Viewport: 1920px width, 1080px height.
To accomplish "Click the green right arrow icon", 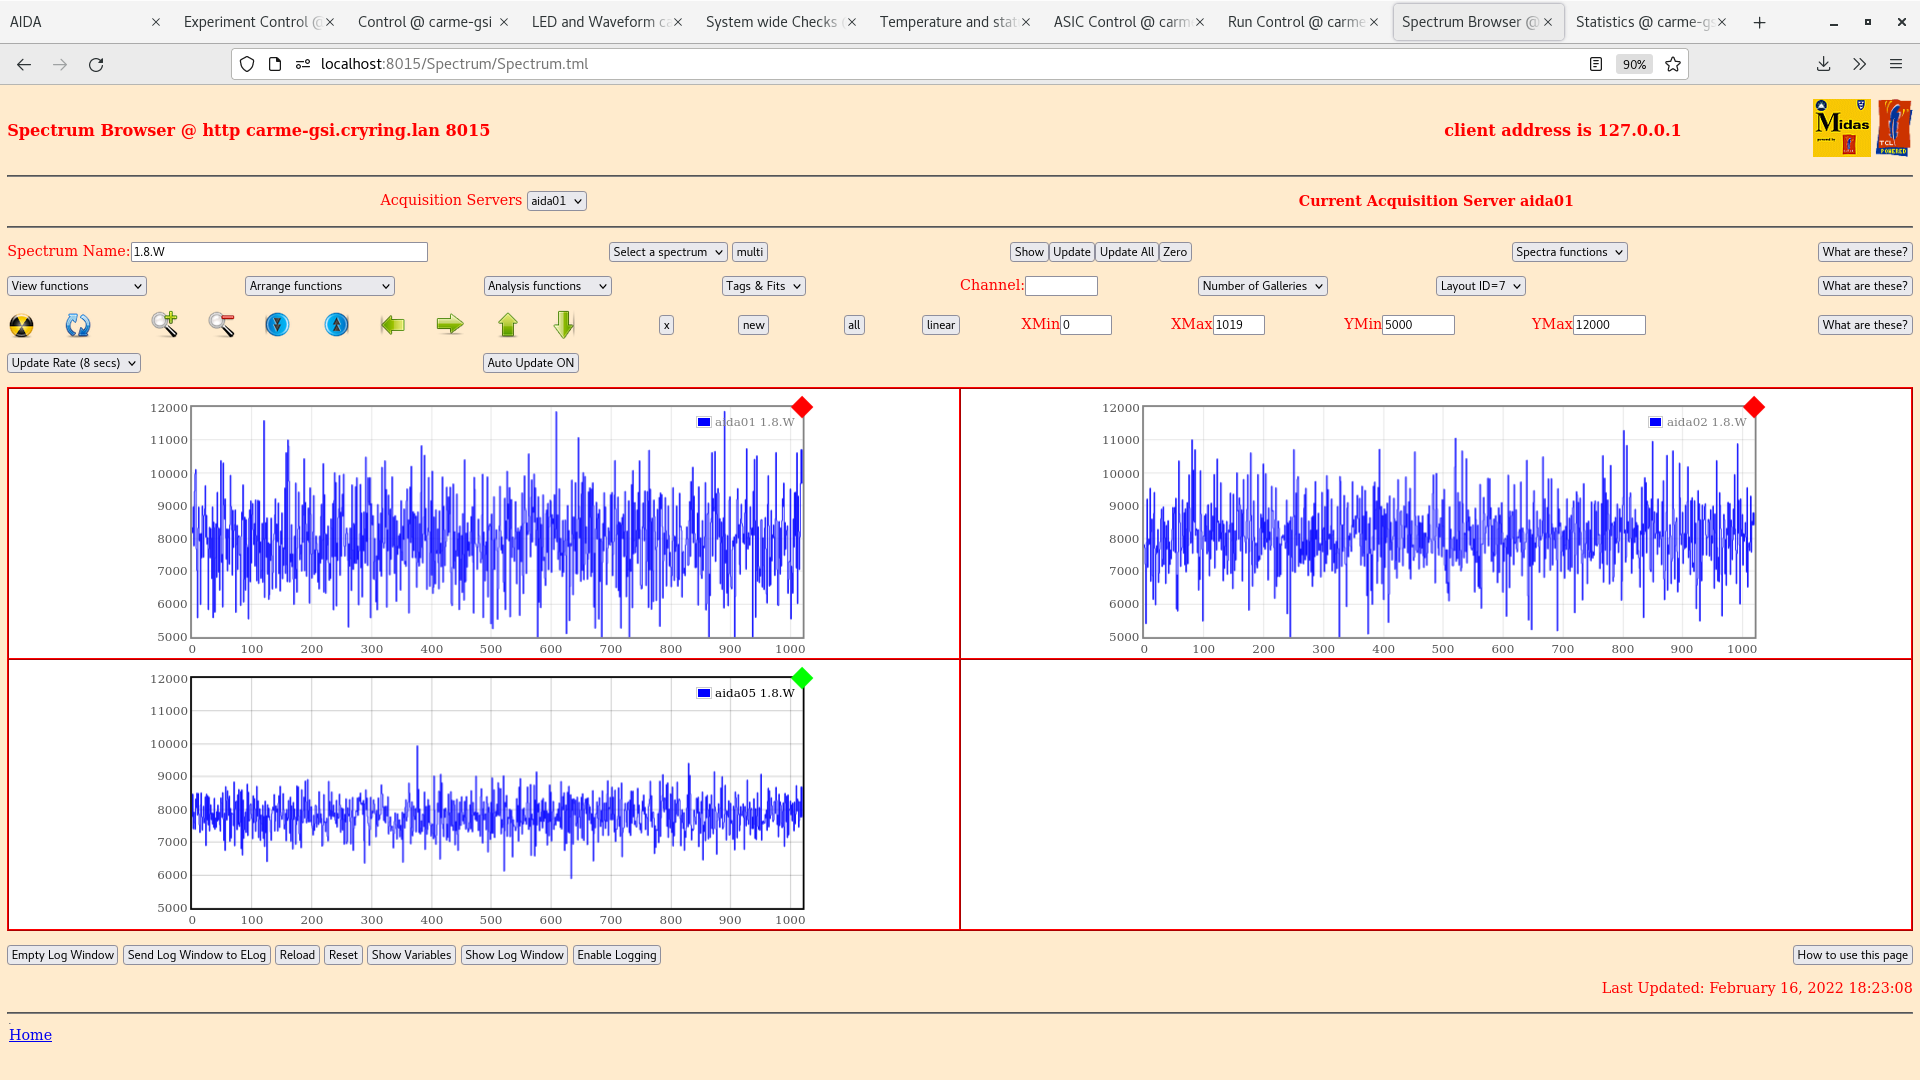I will [x=450, y=324].
